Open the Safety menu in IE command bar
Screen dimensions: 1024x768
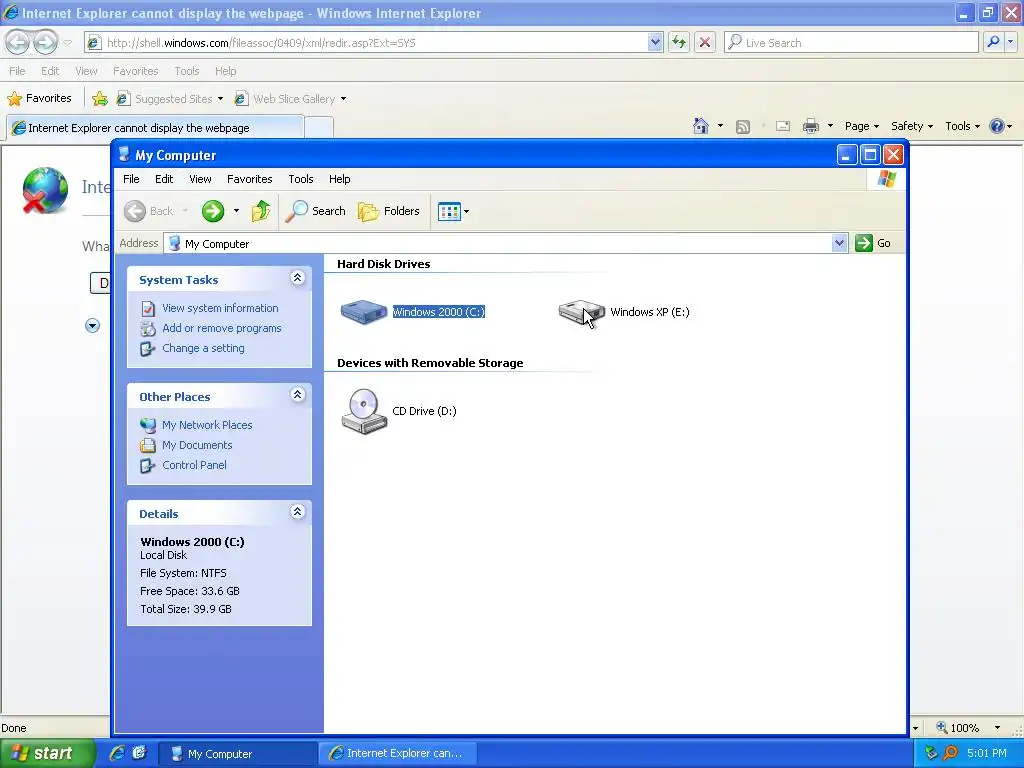(x=912, y=126)
